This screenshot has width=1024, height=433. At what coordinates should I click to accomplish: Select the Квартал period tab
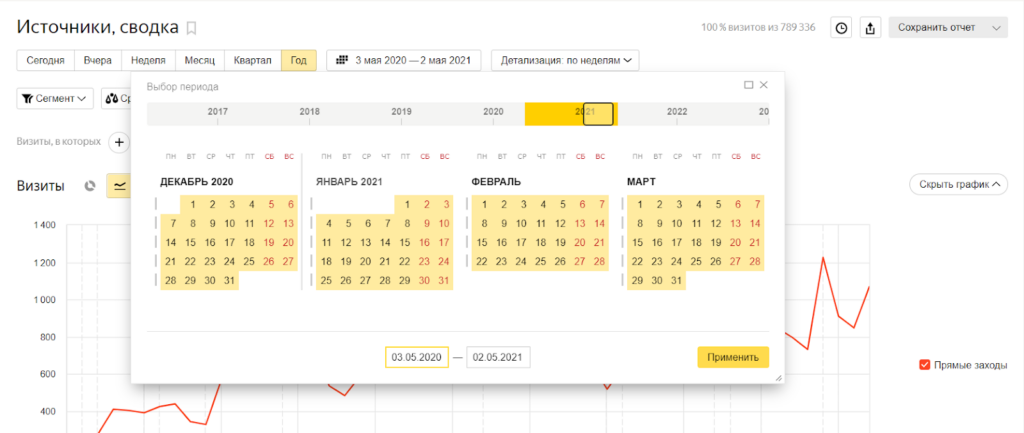click(x=252, y=60)
